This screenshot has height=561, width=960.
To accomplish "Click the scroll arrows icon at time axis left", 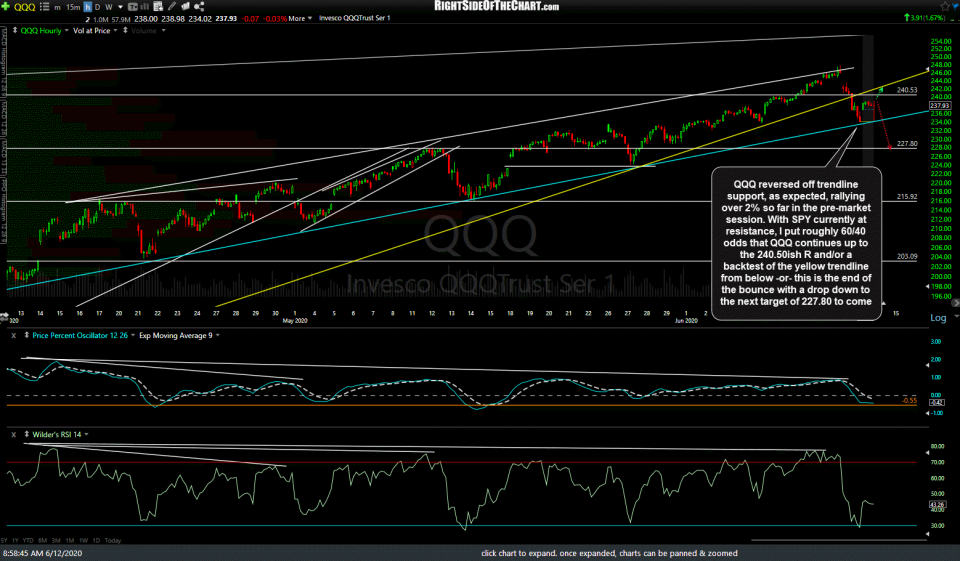I will 4,317.
